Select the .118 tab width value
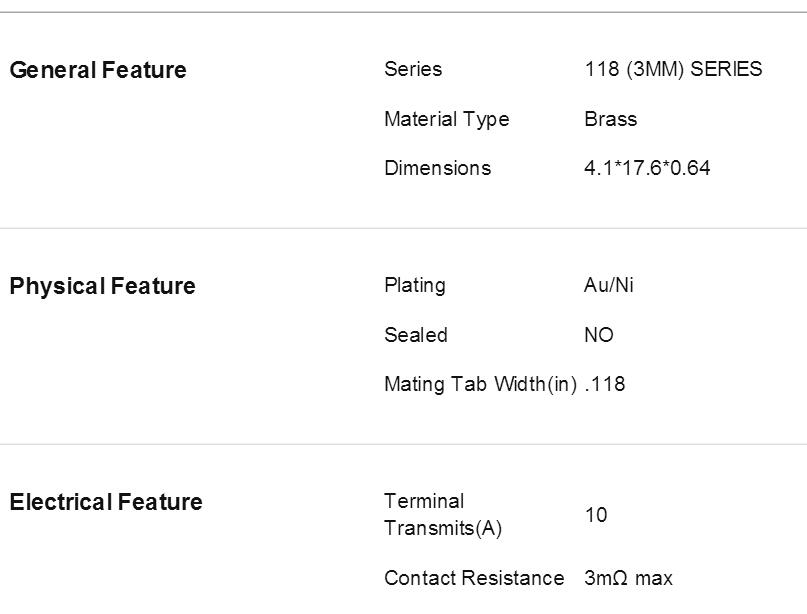 point(605,384)
